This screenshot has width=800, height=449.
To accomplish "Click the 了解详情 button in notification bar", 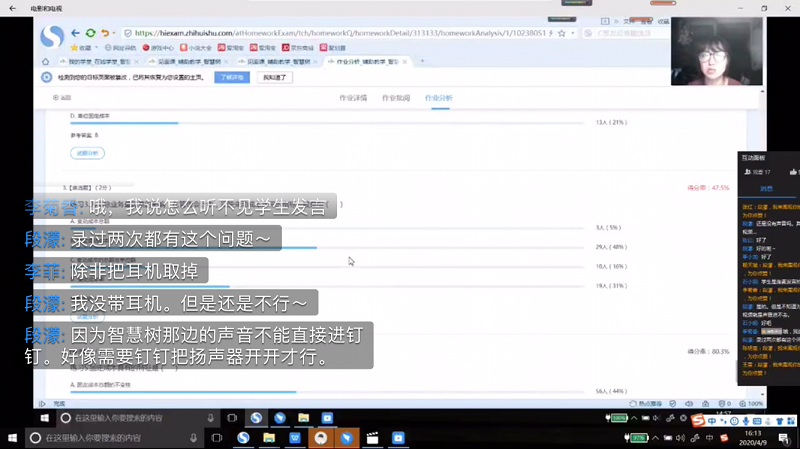I will click(x=232, y=77).
